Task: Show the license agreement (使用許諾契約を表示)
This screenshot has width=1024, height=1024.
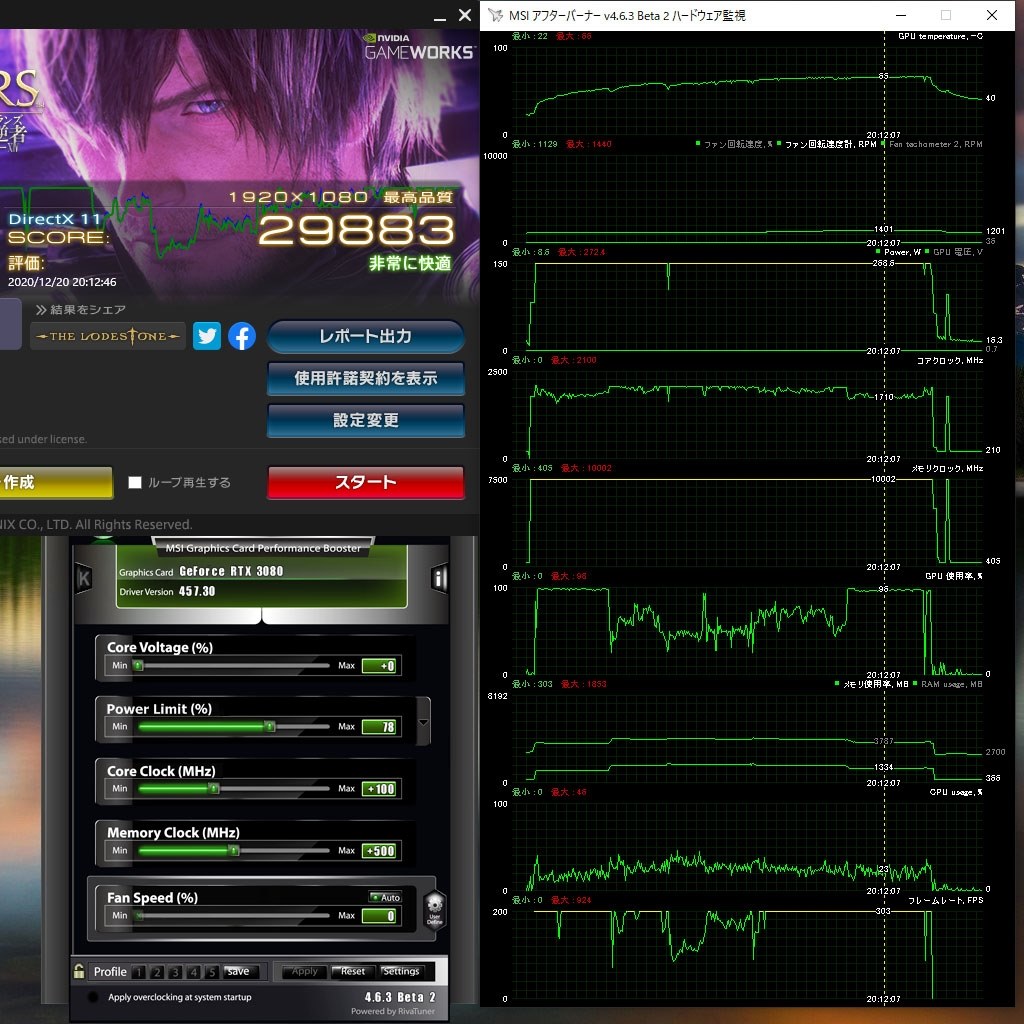Action: point(366,378)
